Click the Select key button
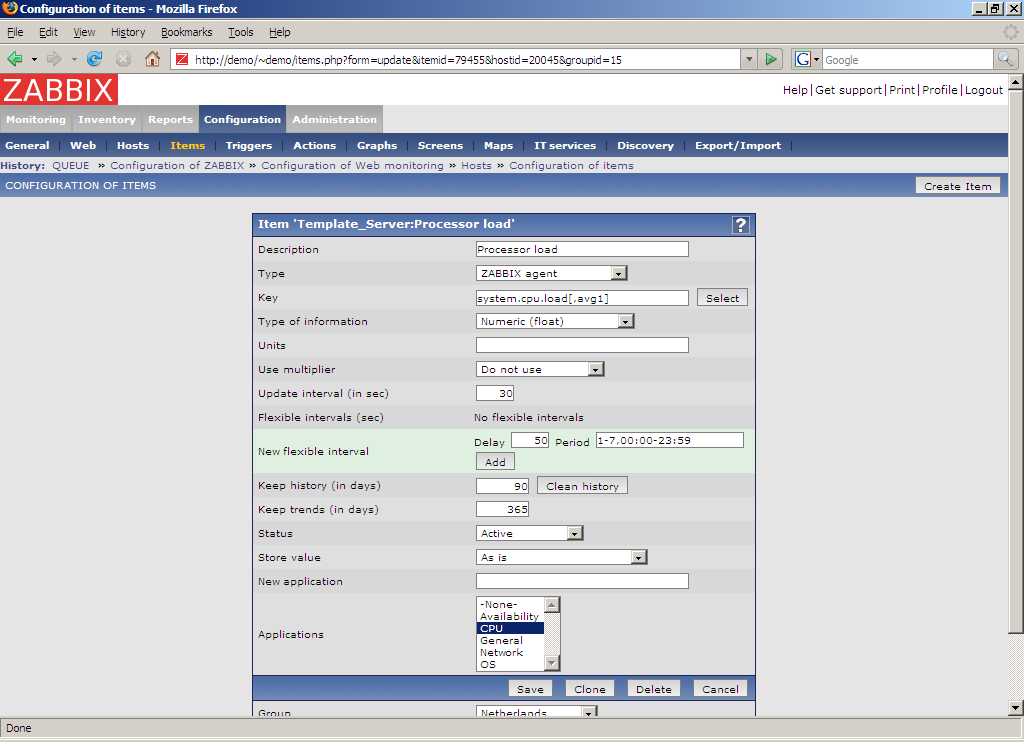 point(722,298)
